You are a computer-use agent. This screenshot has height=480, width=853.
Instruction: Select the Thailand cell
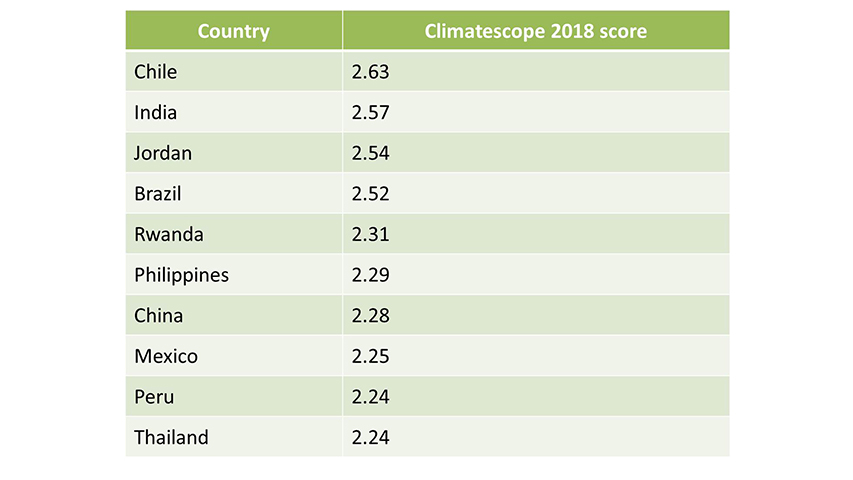tap(171, 437)
